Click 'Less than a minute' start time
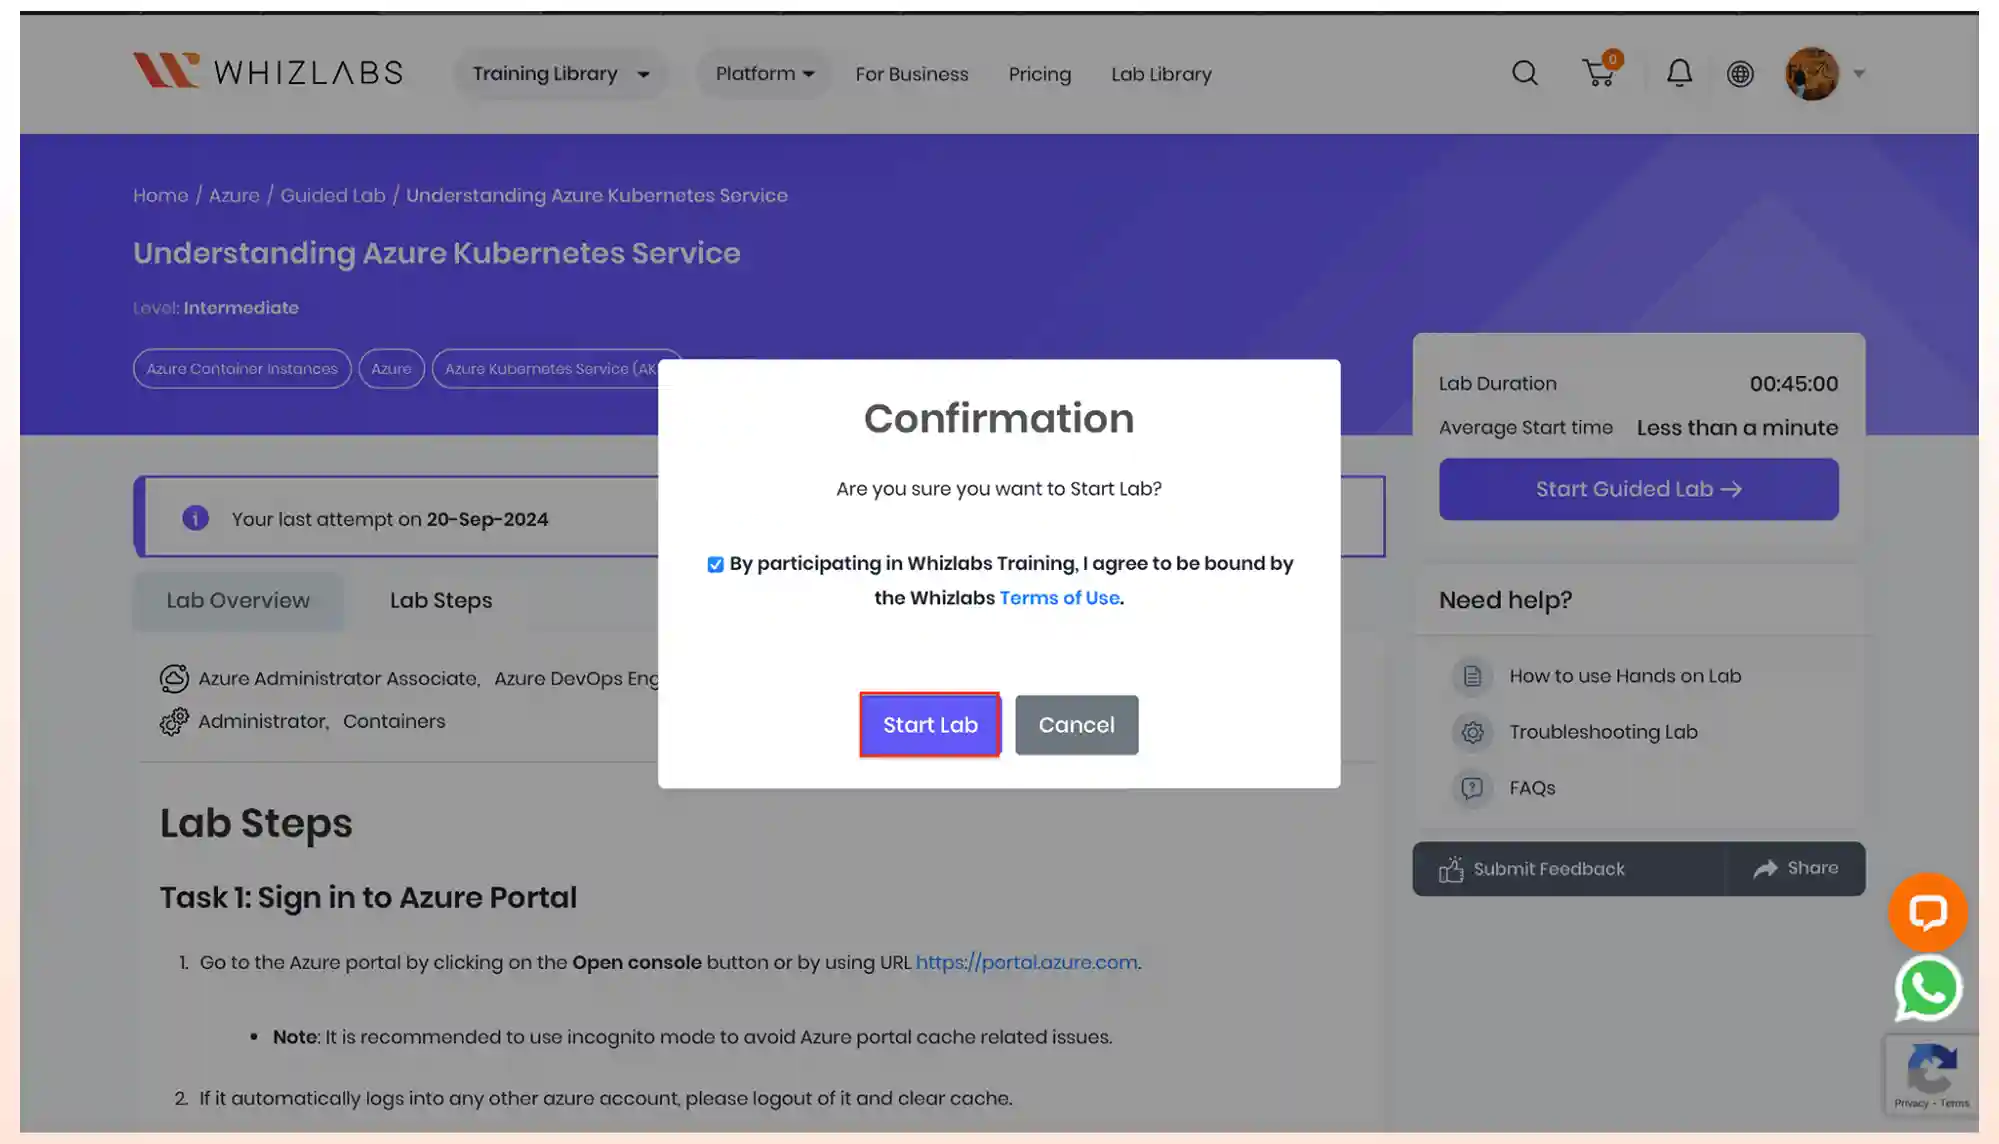Image resolution: width=1999 pixels, height=1144 pixels. click(1737, 428)
